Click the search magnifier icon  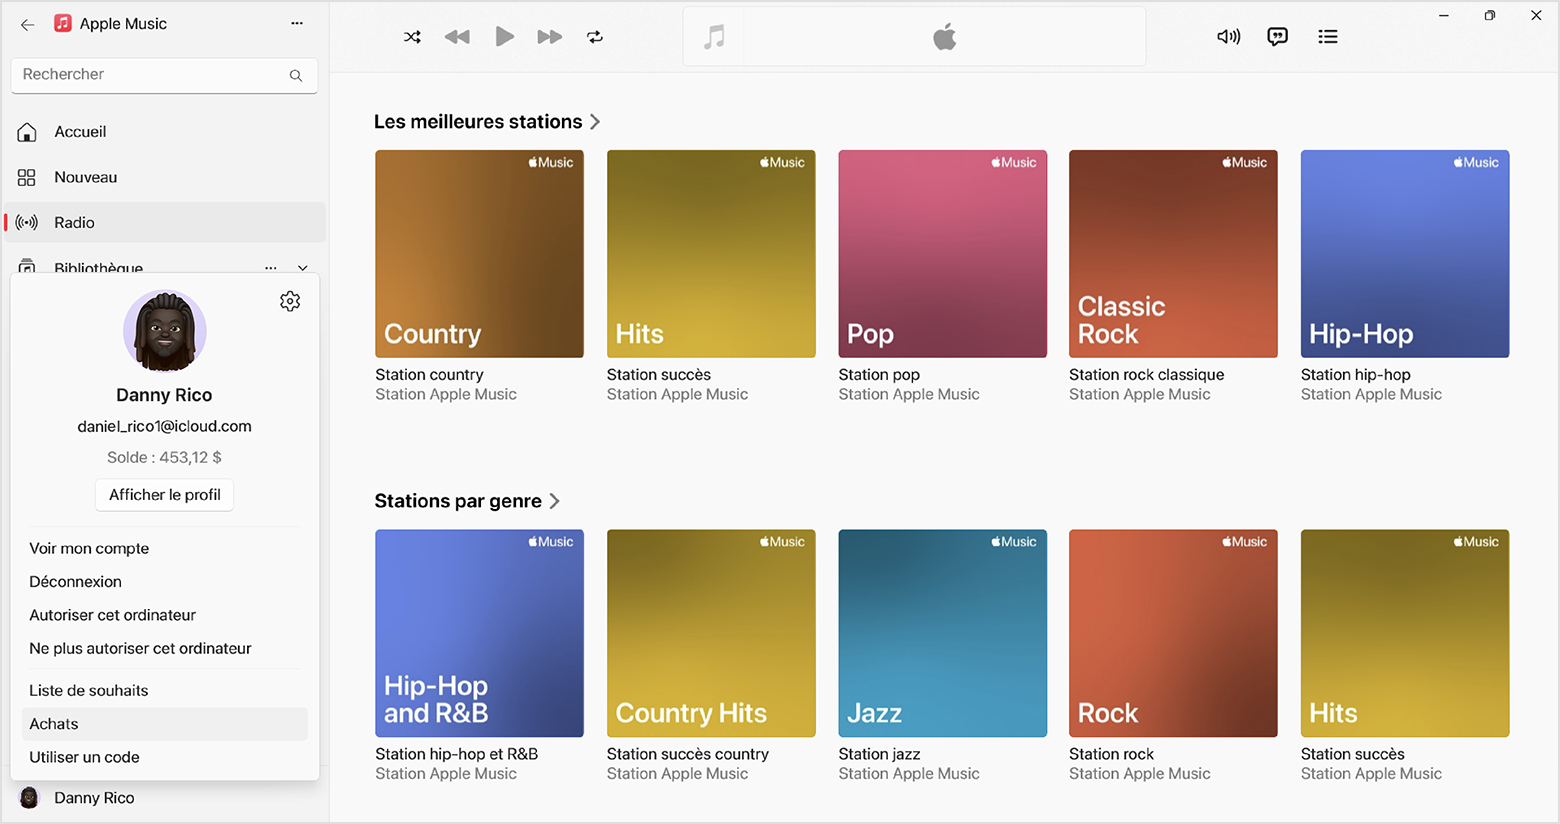[x=296, y=75]
